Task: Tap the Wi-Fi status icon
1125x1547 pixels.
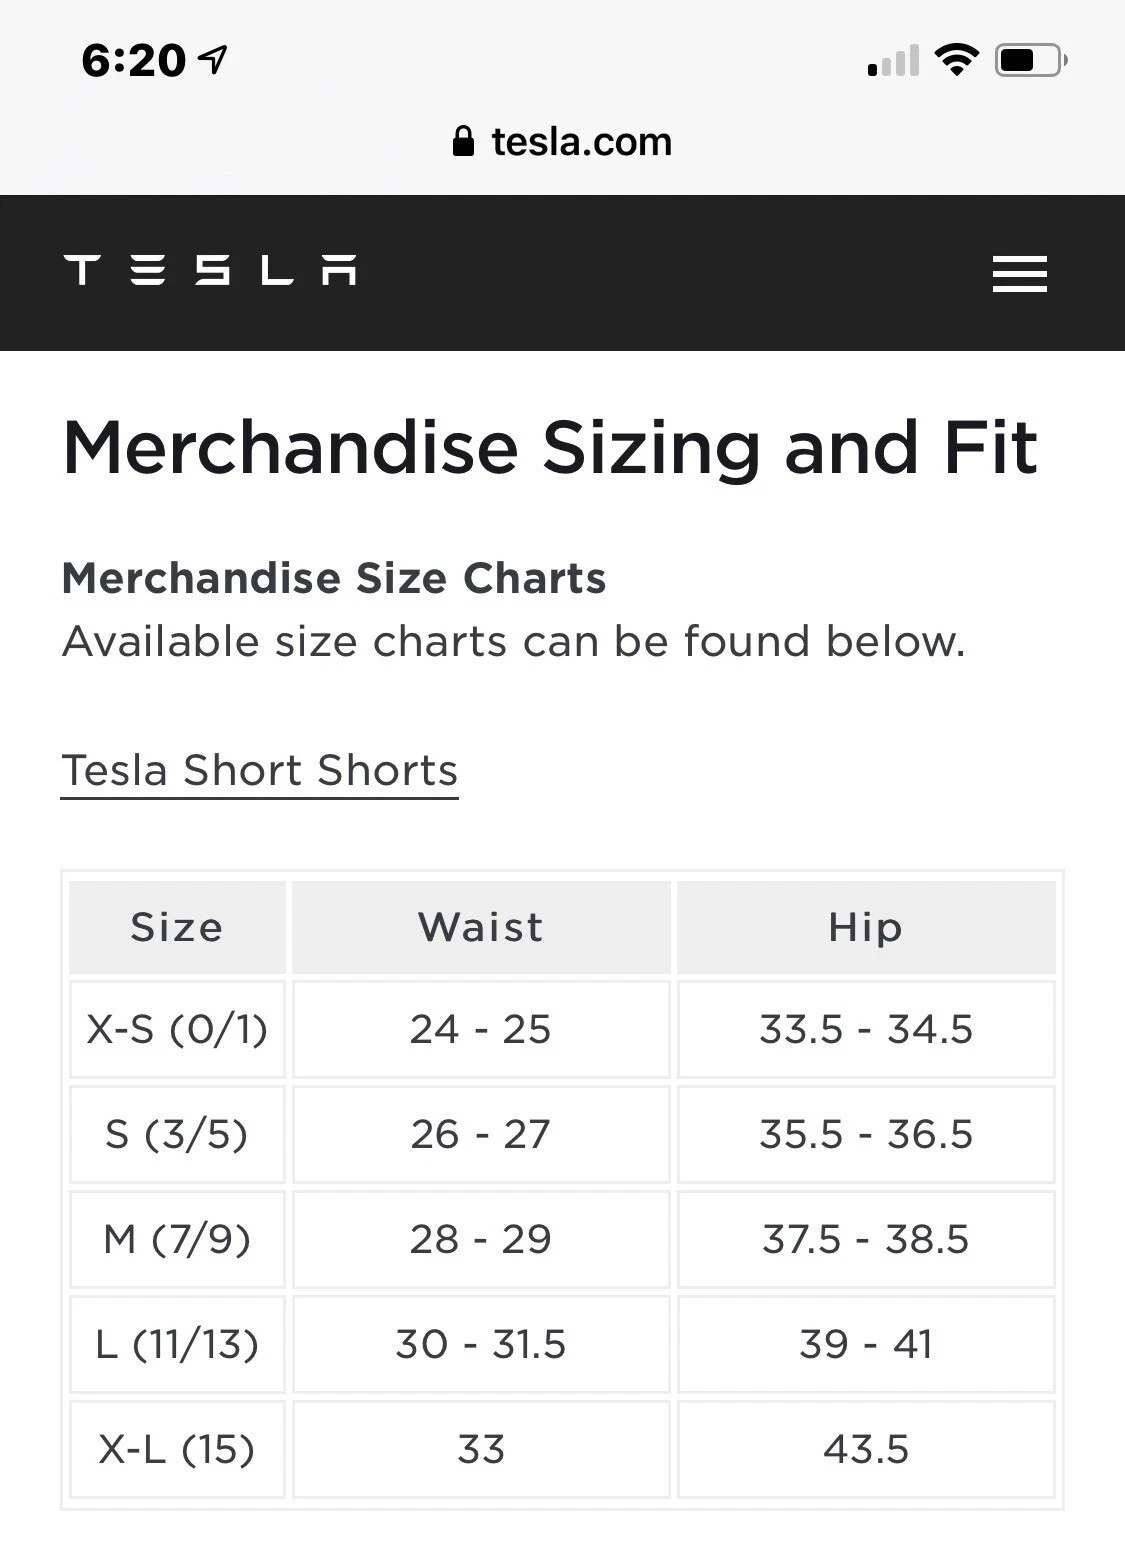Action: (x=957, y=60)
